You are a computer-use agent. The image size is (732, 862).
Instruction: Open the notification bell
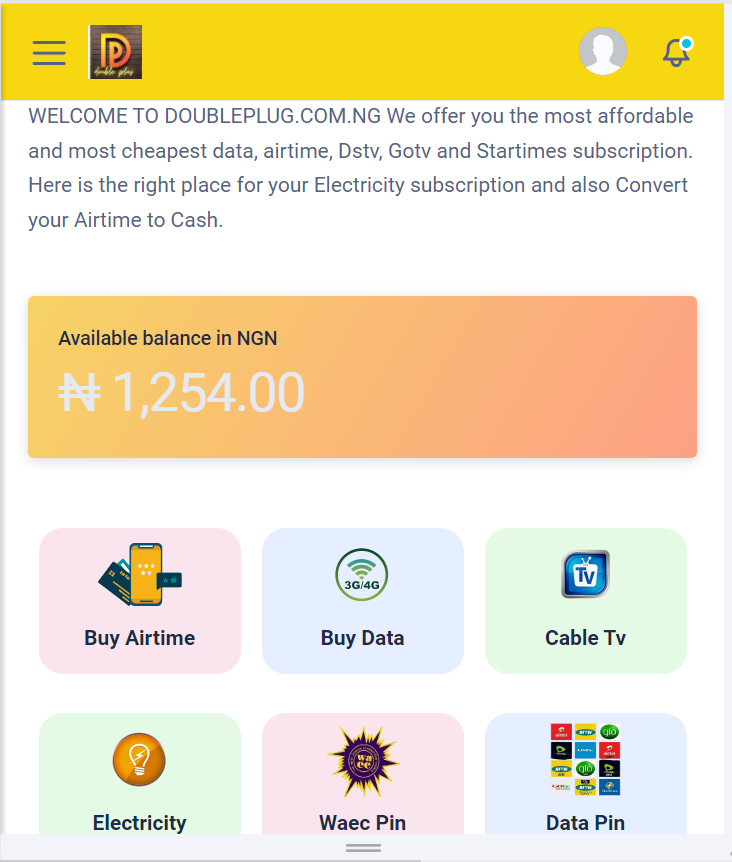676,52
